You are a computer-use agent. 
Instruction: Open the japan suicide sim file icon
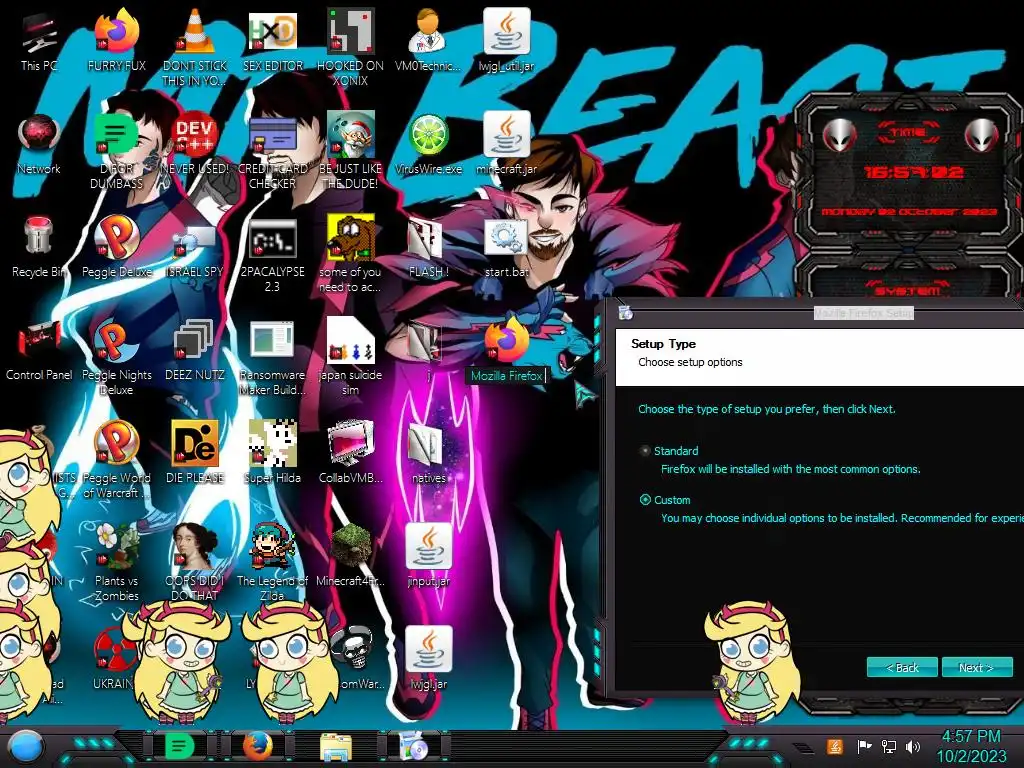(x=351, y=341)
